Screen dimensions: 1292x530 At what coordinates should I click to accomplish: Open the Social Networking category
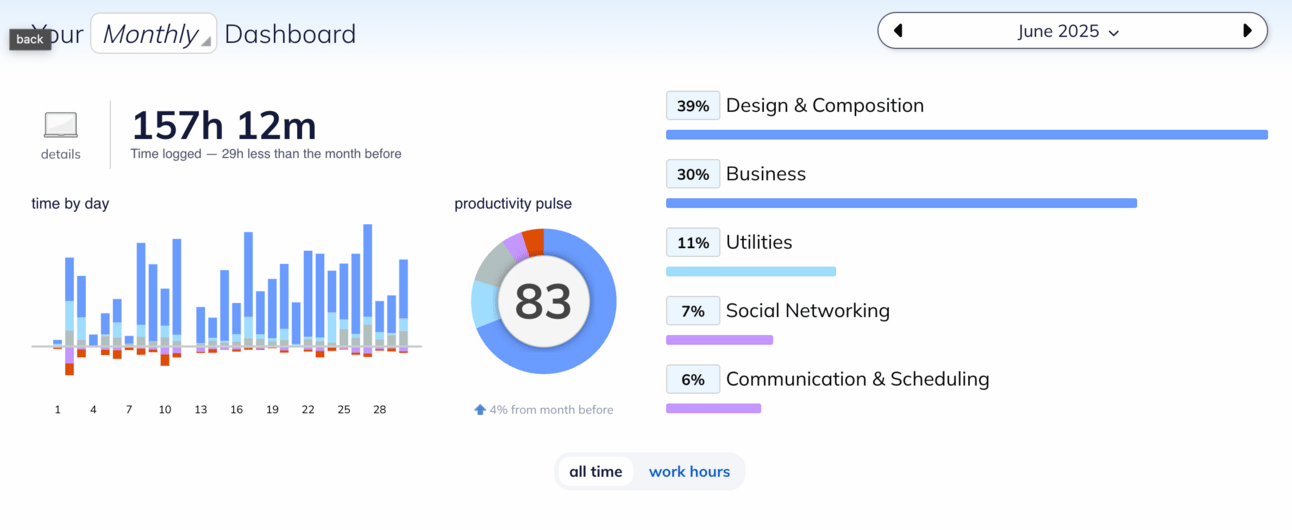click(807, 311)
